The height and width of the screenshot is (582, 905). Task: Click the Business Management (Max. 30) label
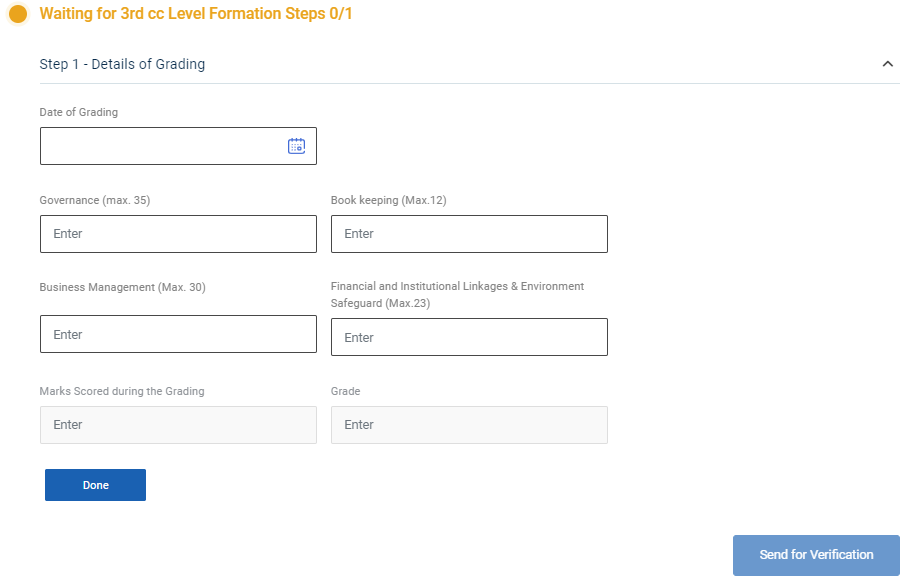coord(122,287)
